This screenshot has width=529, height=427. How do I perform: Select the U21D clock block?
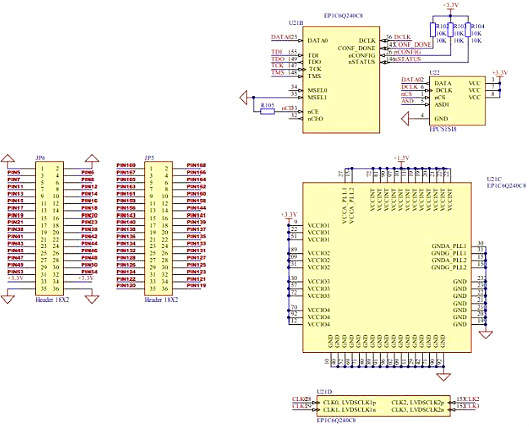point(384,406)
